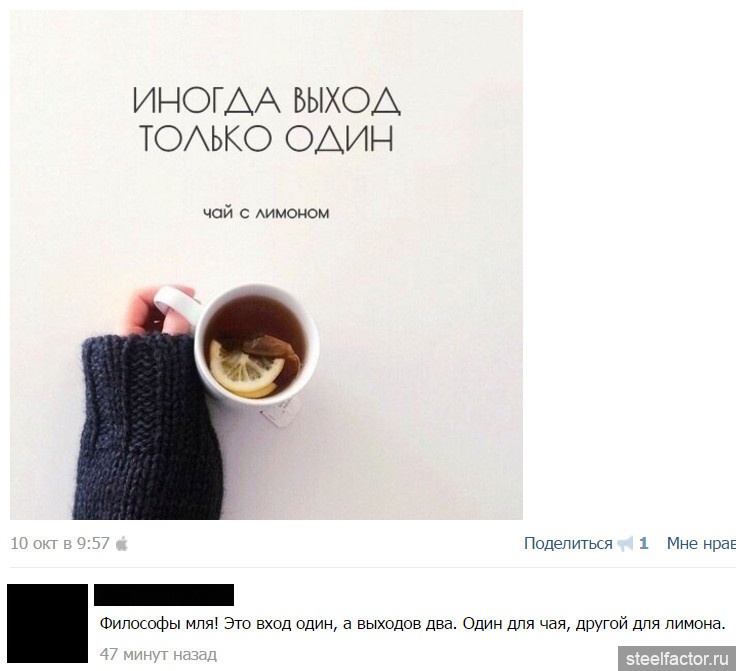The height and width of the screenshot is (671, 736).
Task: Open the commenter's blacked-out avatar
Action: [47, 623]
